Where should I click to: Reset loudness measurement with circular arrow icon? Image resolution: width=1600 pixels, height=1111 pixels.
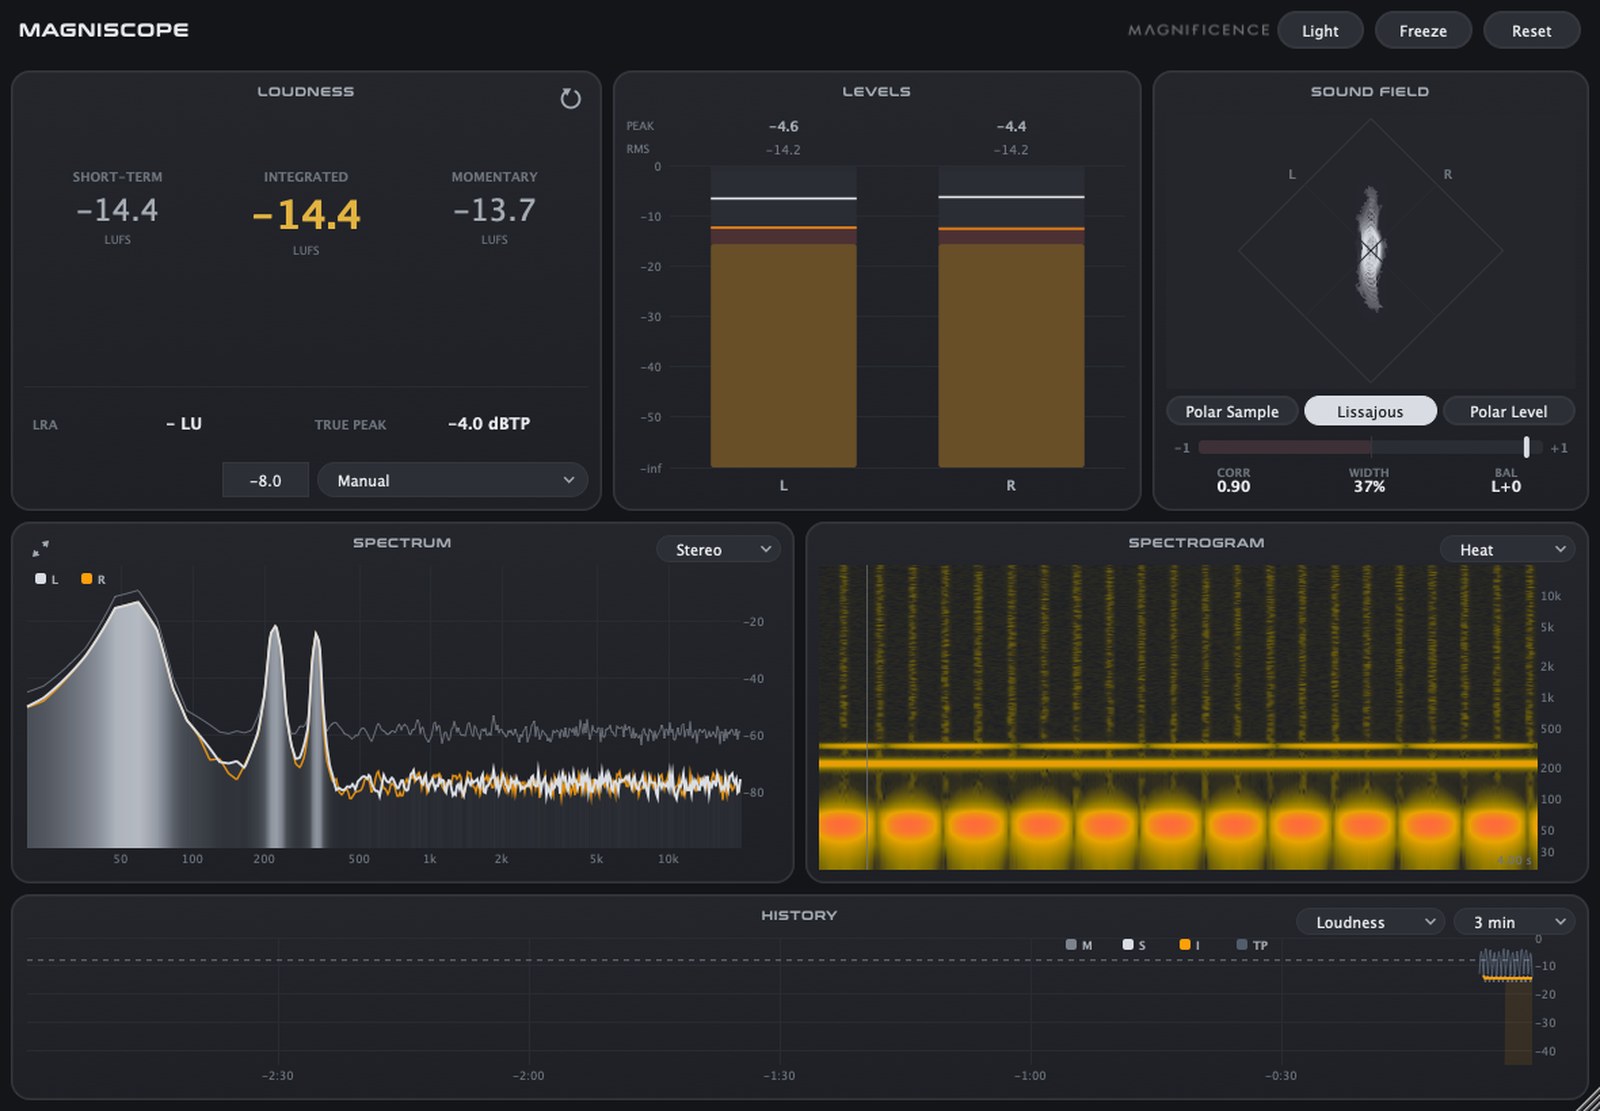click(x=570, y=98)
